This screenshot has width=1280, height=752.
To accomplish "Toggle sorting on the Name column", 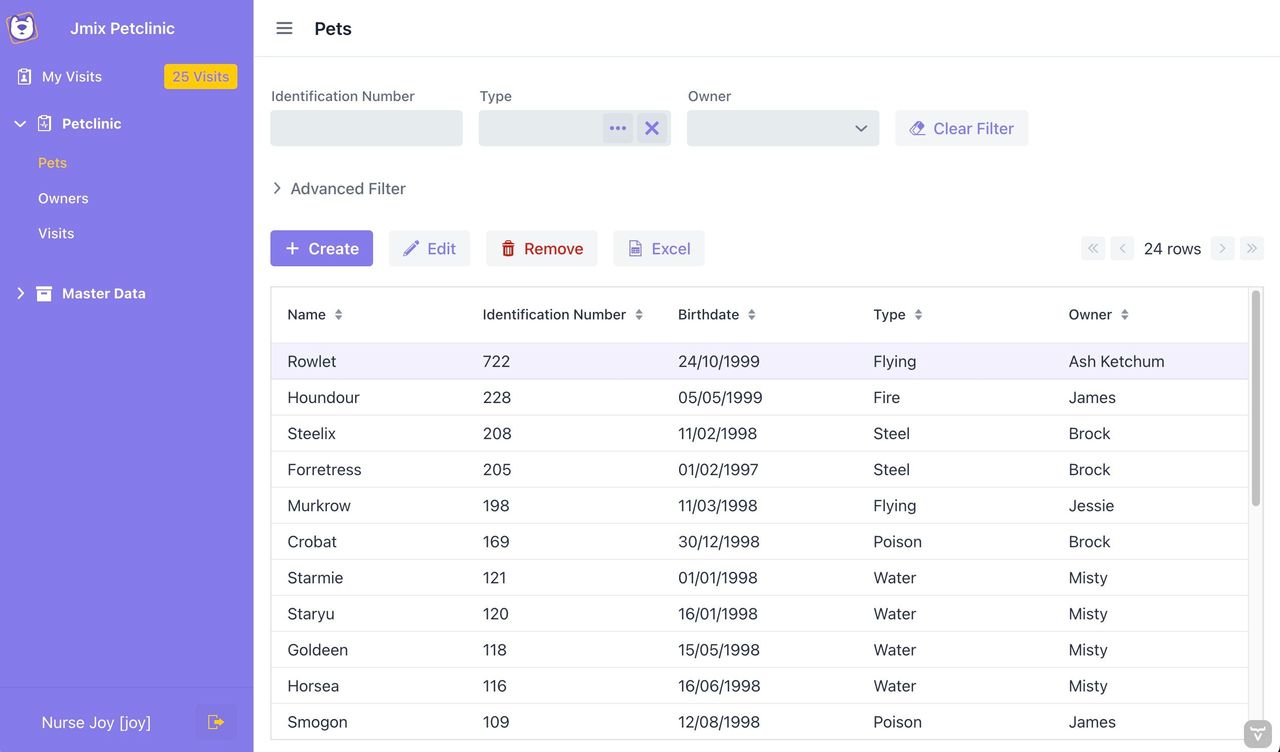I will click(338, 313).
